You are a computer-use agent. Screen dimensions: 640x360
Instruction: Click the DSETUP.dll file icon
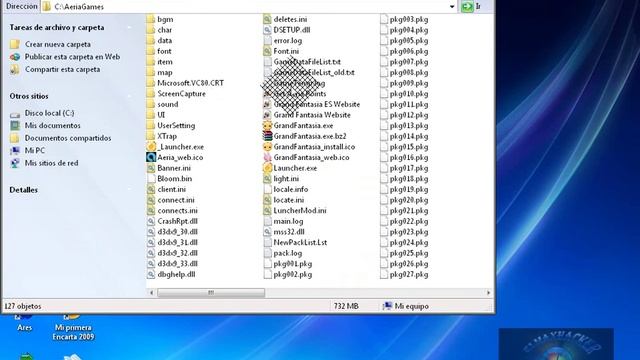point(267,30)
